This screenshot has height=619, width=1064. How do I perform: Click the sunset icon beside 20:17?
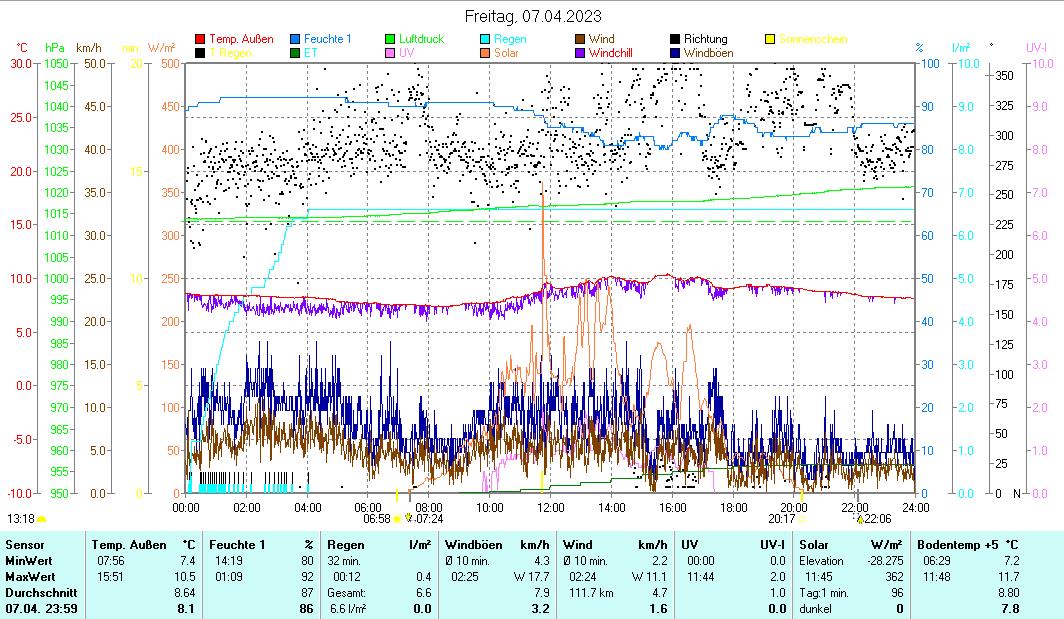[x=802, y=519]
